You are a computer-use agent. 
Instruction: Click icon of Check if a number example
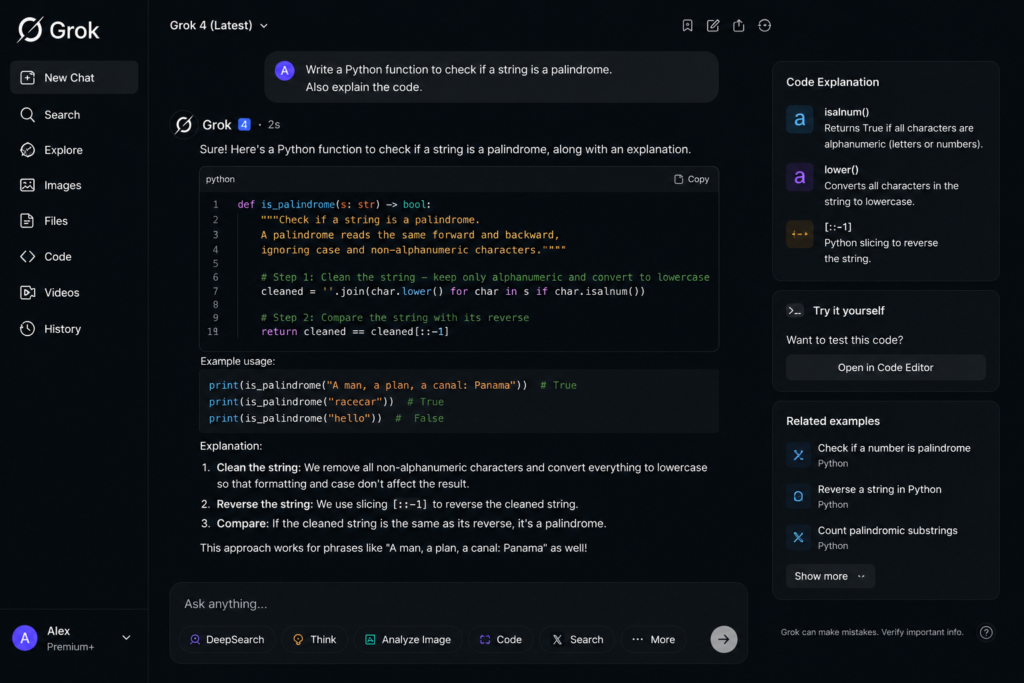798,455
